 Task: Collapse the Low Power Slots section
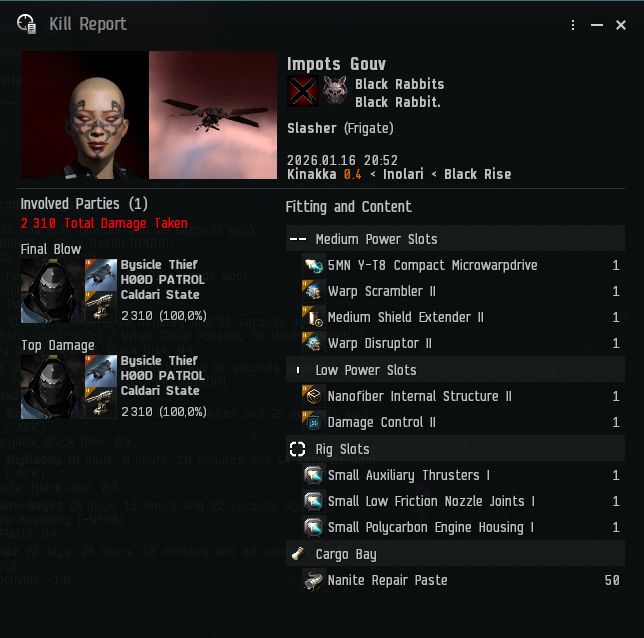[x=455, y=370]
